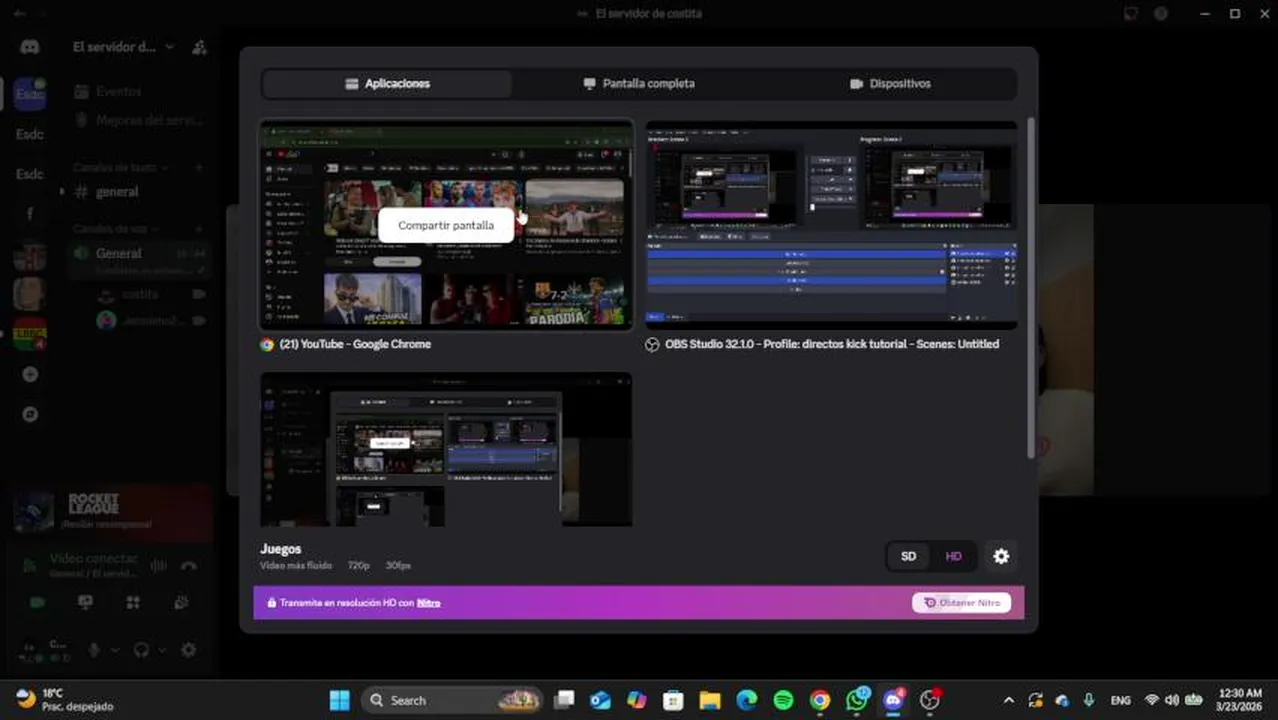This screenshot has width=1278, height=720.
Task: Open the microphone input options arrow
Action: [x=114, y=650]
